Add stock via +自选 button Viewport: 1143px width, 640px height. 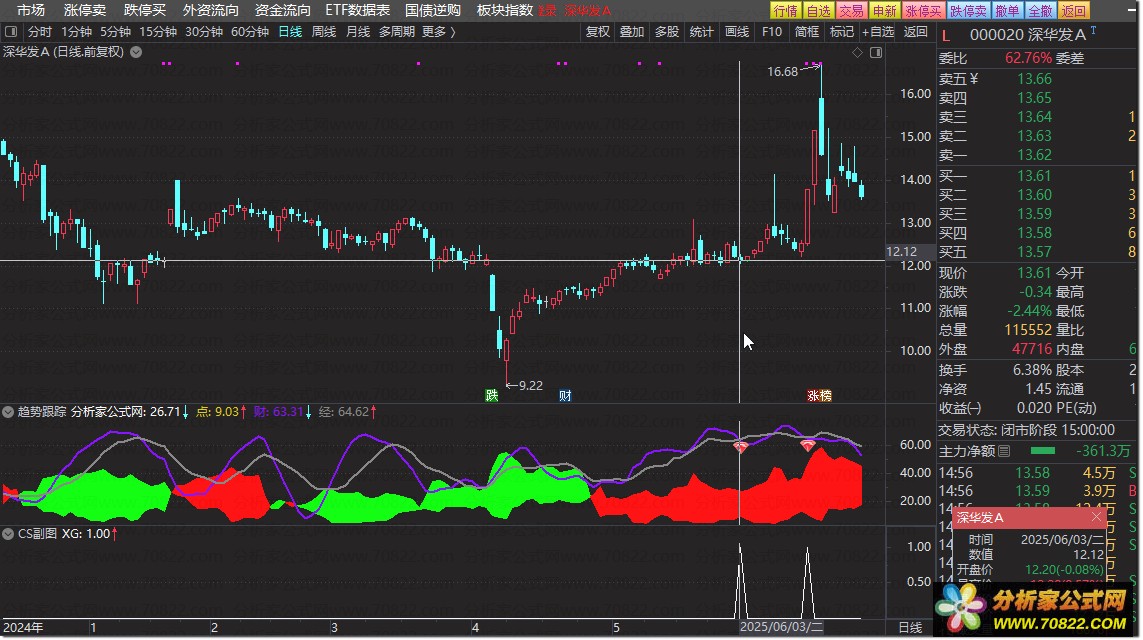[878, 32]
